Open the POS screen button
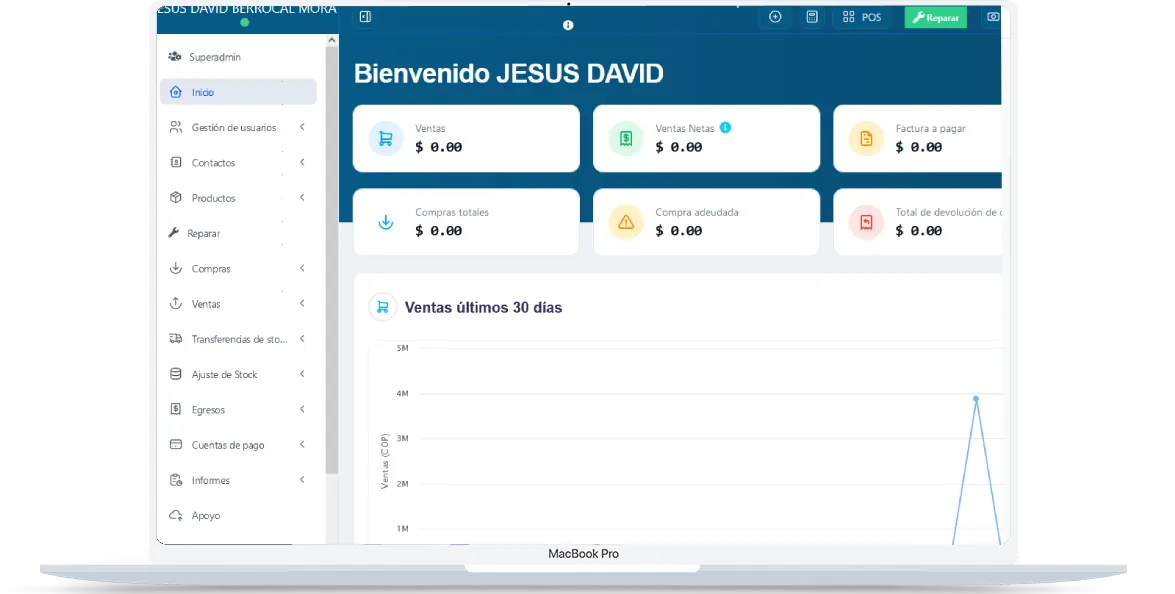 (x=862, y=17)
